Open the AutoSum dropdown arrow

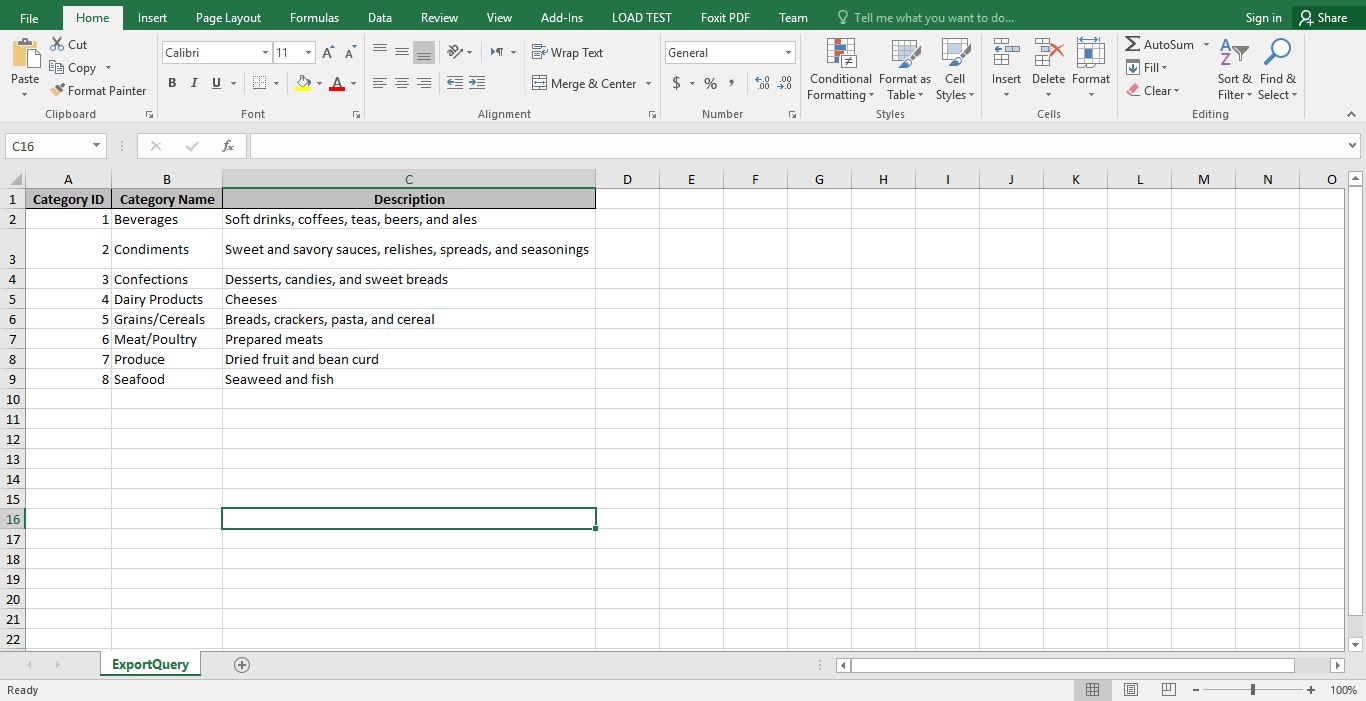[x=1206, y=45]
